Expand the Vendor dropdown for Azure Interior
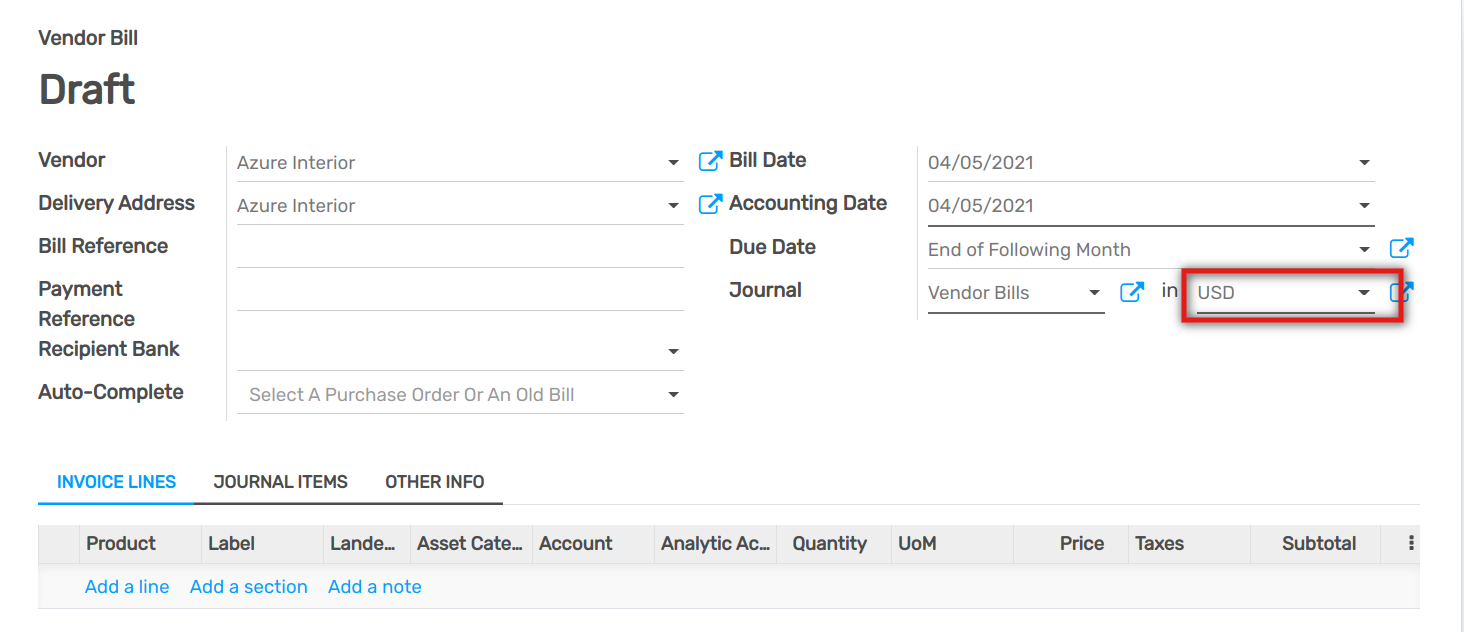Screen dimensions: 1464x632 674,161
